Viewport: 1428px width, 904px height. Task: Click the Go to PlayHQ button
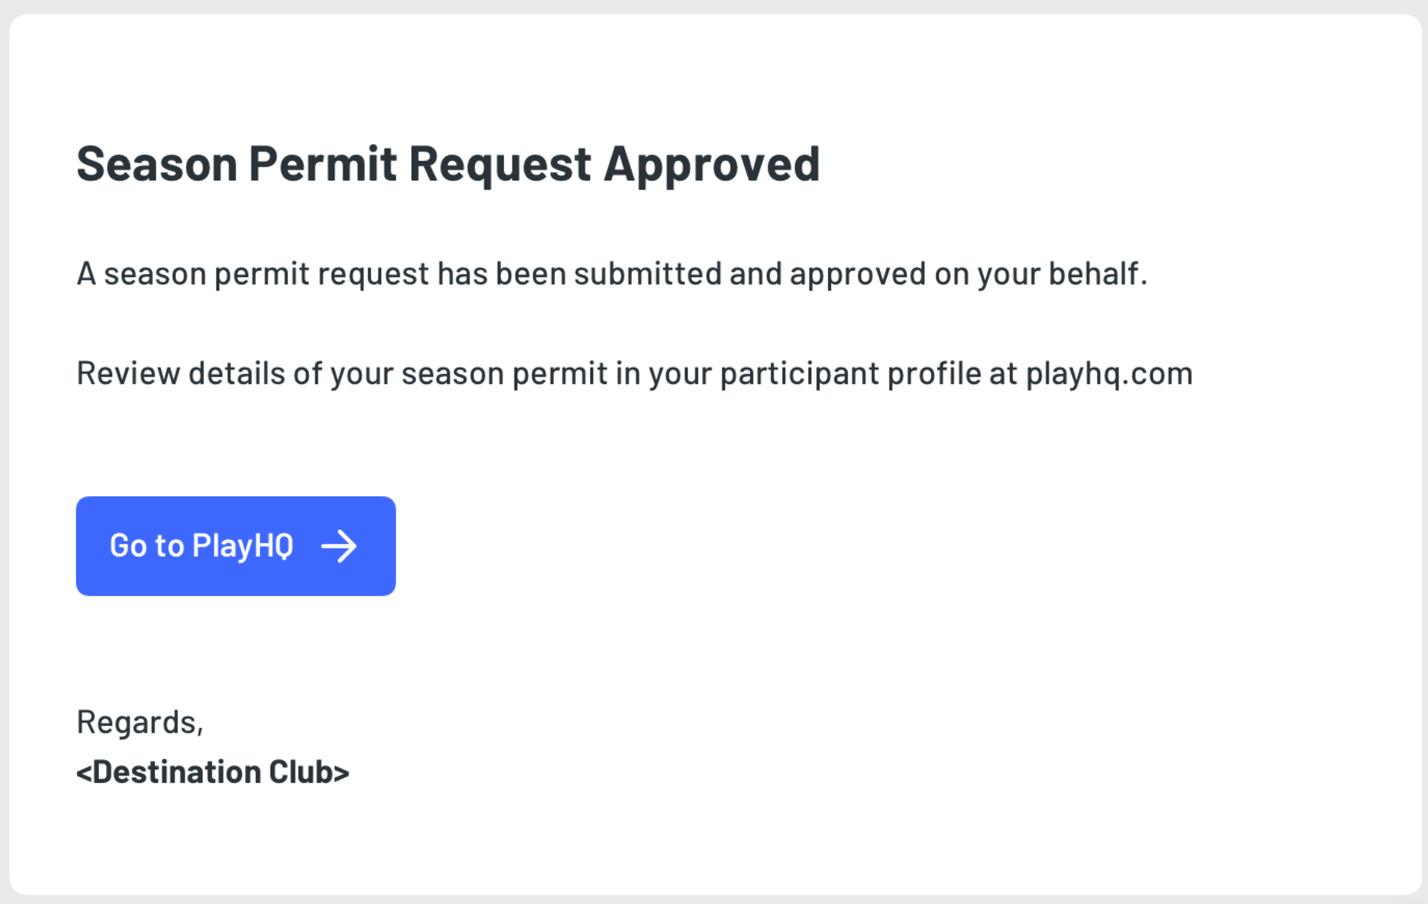tap(235, 546)
